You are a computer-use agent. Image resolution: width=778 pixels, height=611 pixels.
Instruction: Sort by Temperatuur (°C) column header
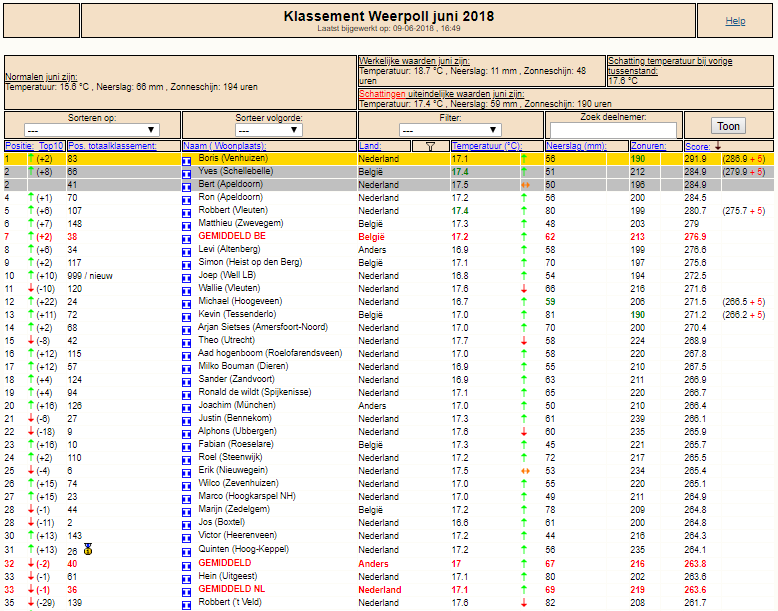(x=487, y=146)
